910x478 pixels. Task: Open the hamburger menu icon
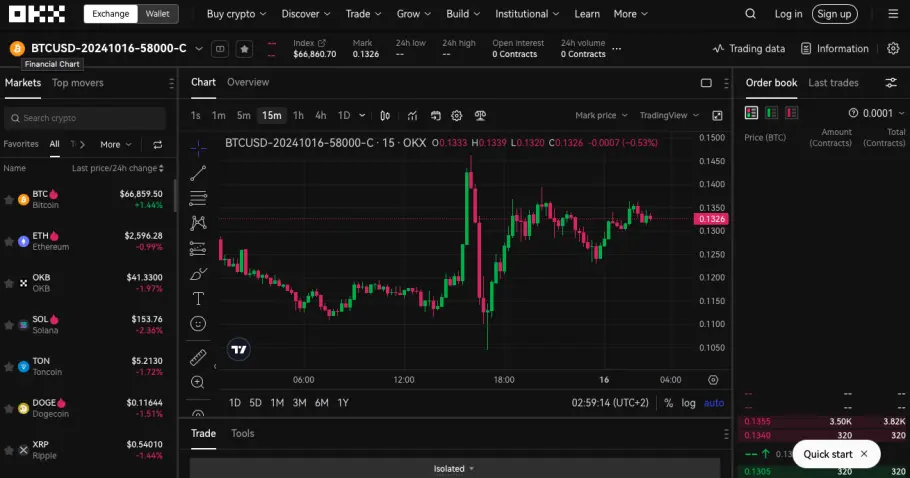pos(893,14)
